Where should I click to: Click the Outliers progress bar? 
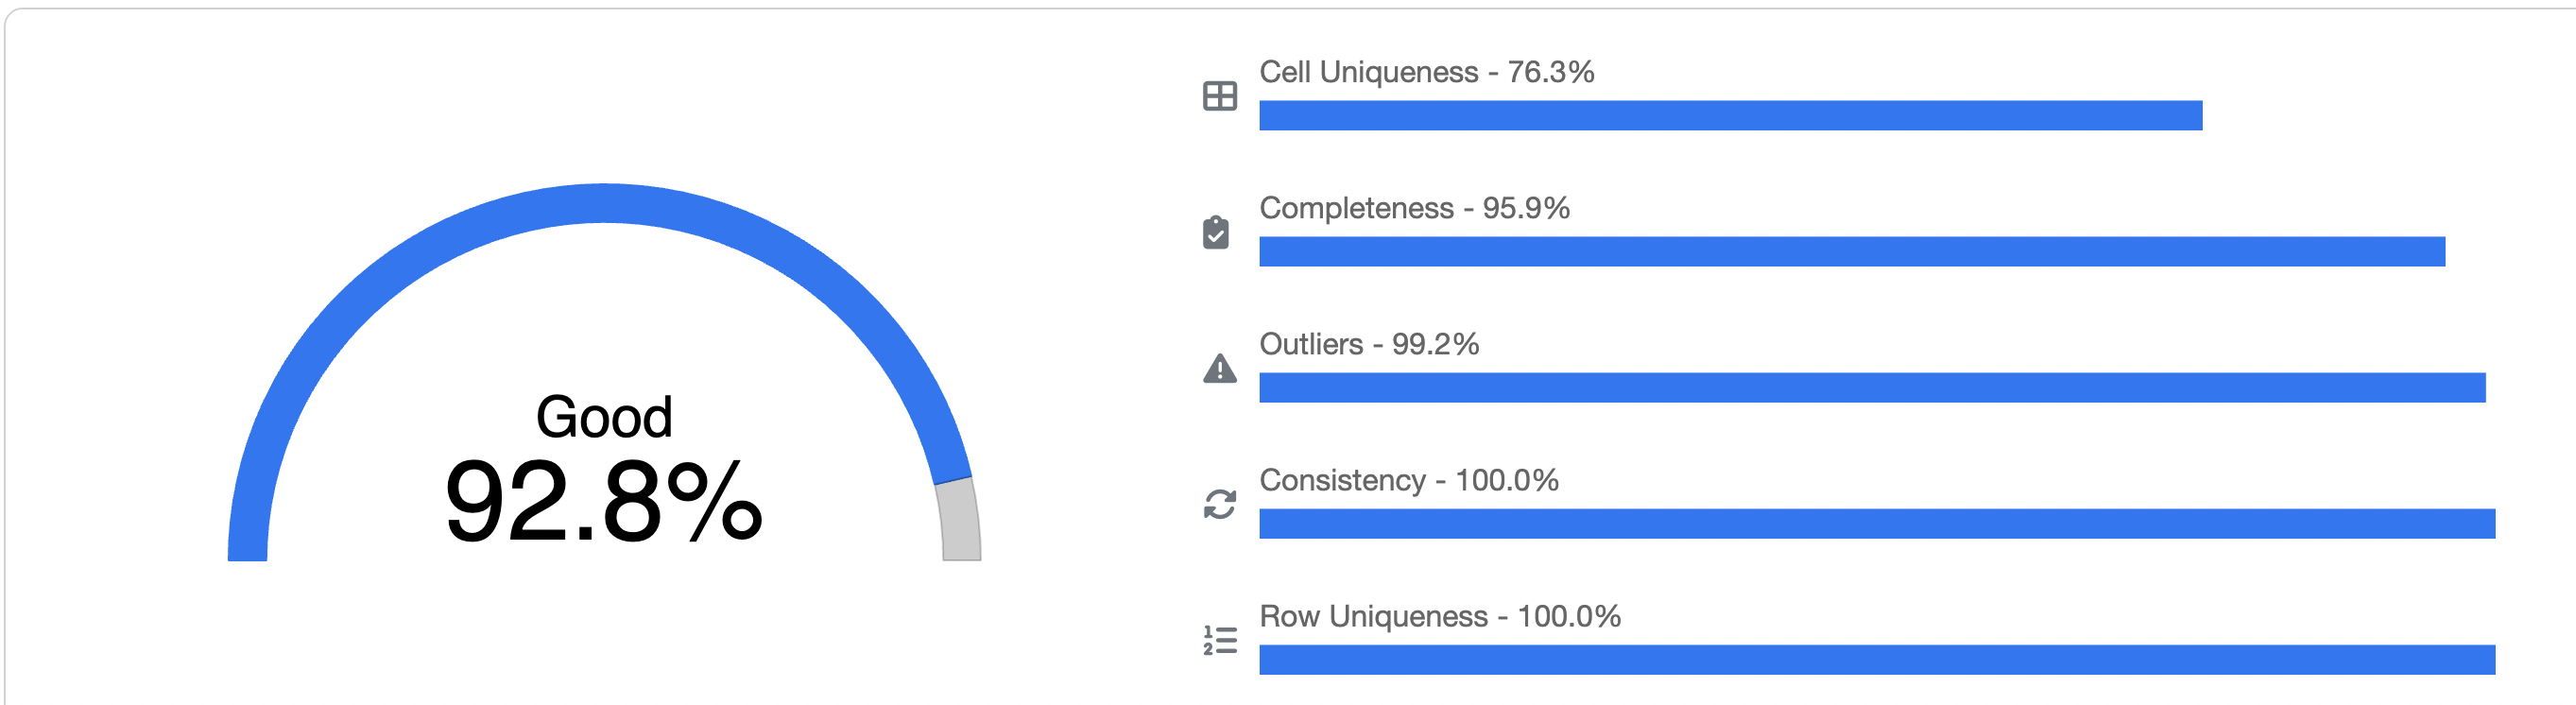point(1871,388)
